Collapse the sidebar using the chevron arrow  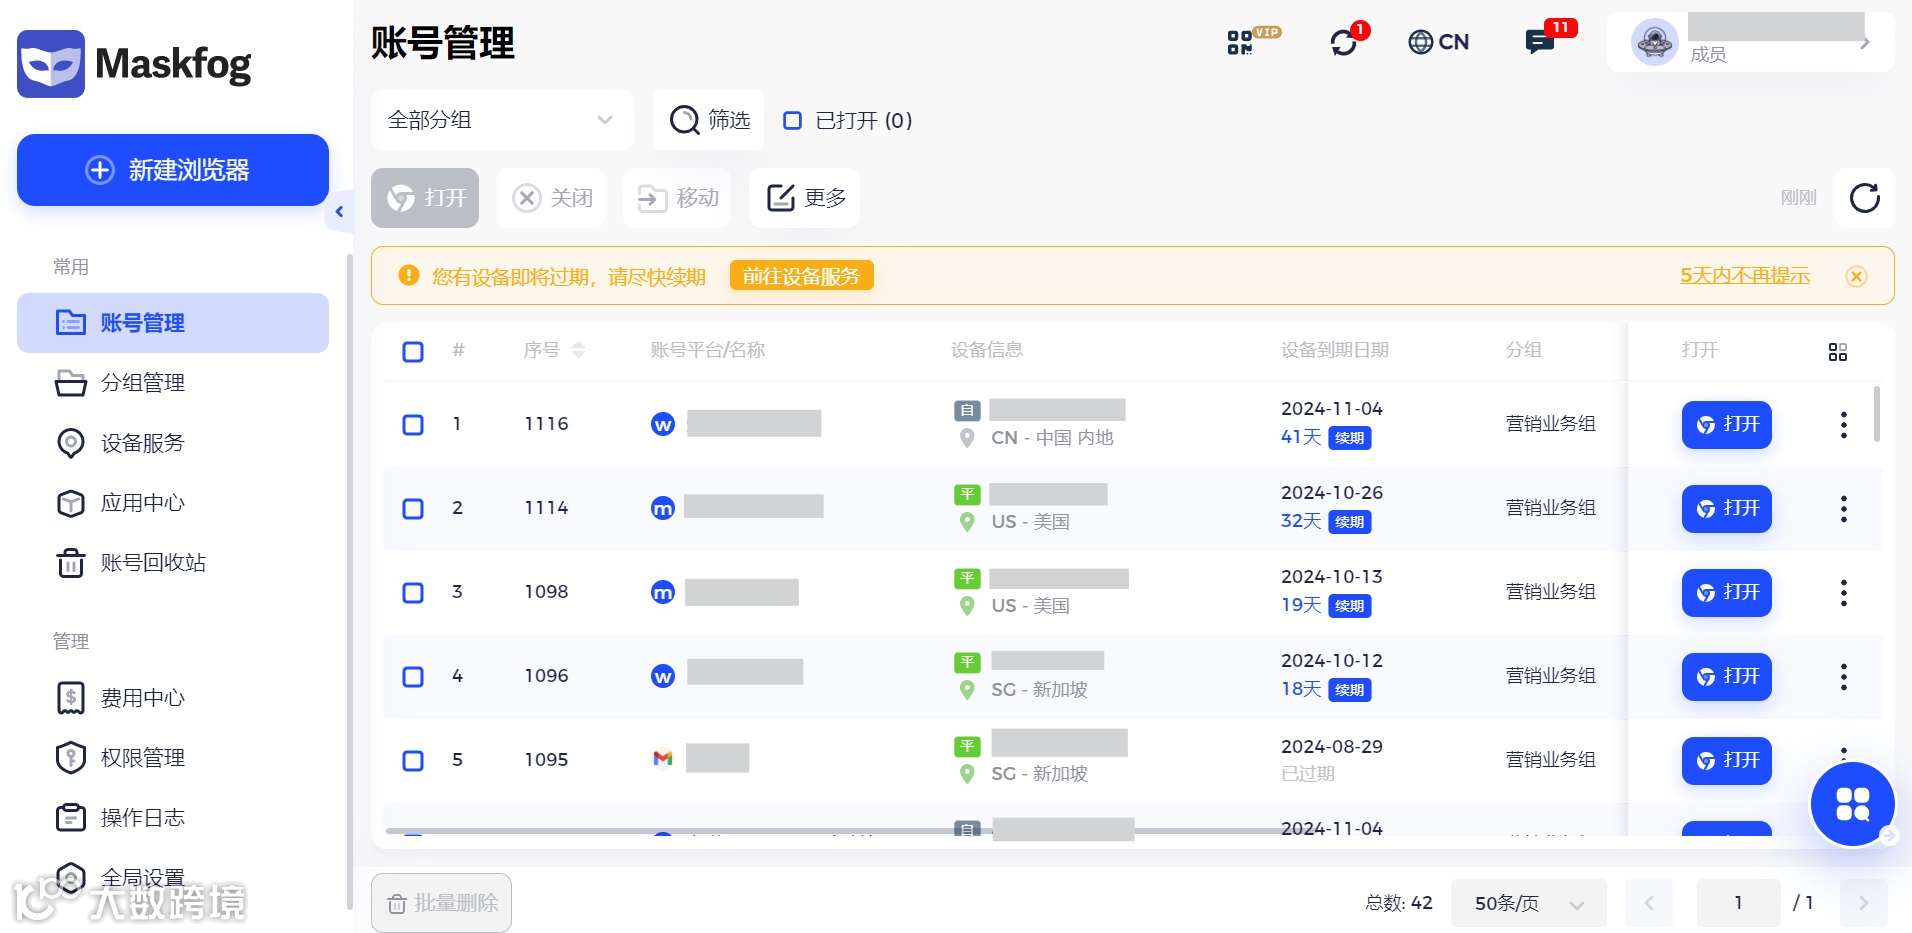point(339,211)
